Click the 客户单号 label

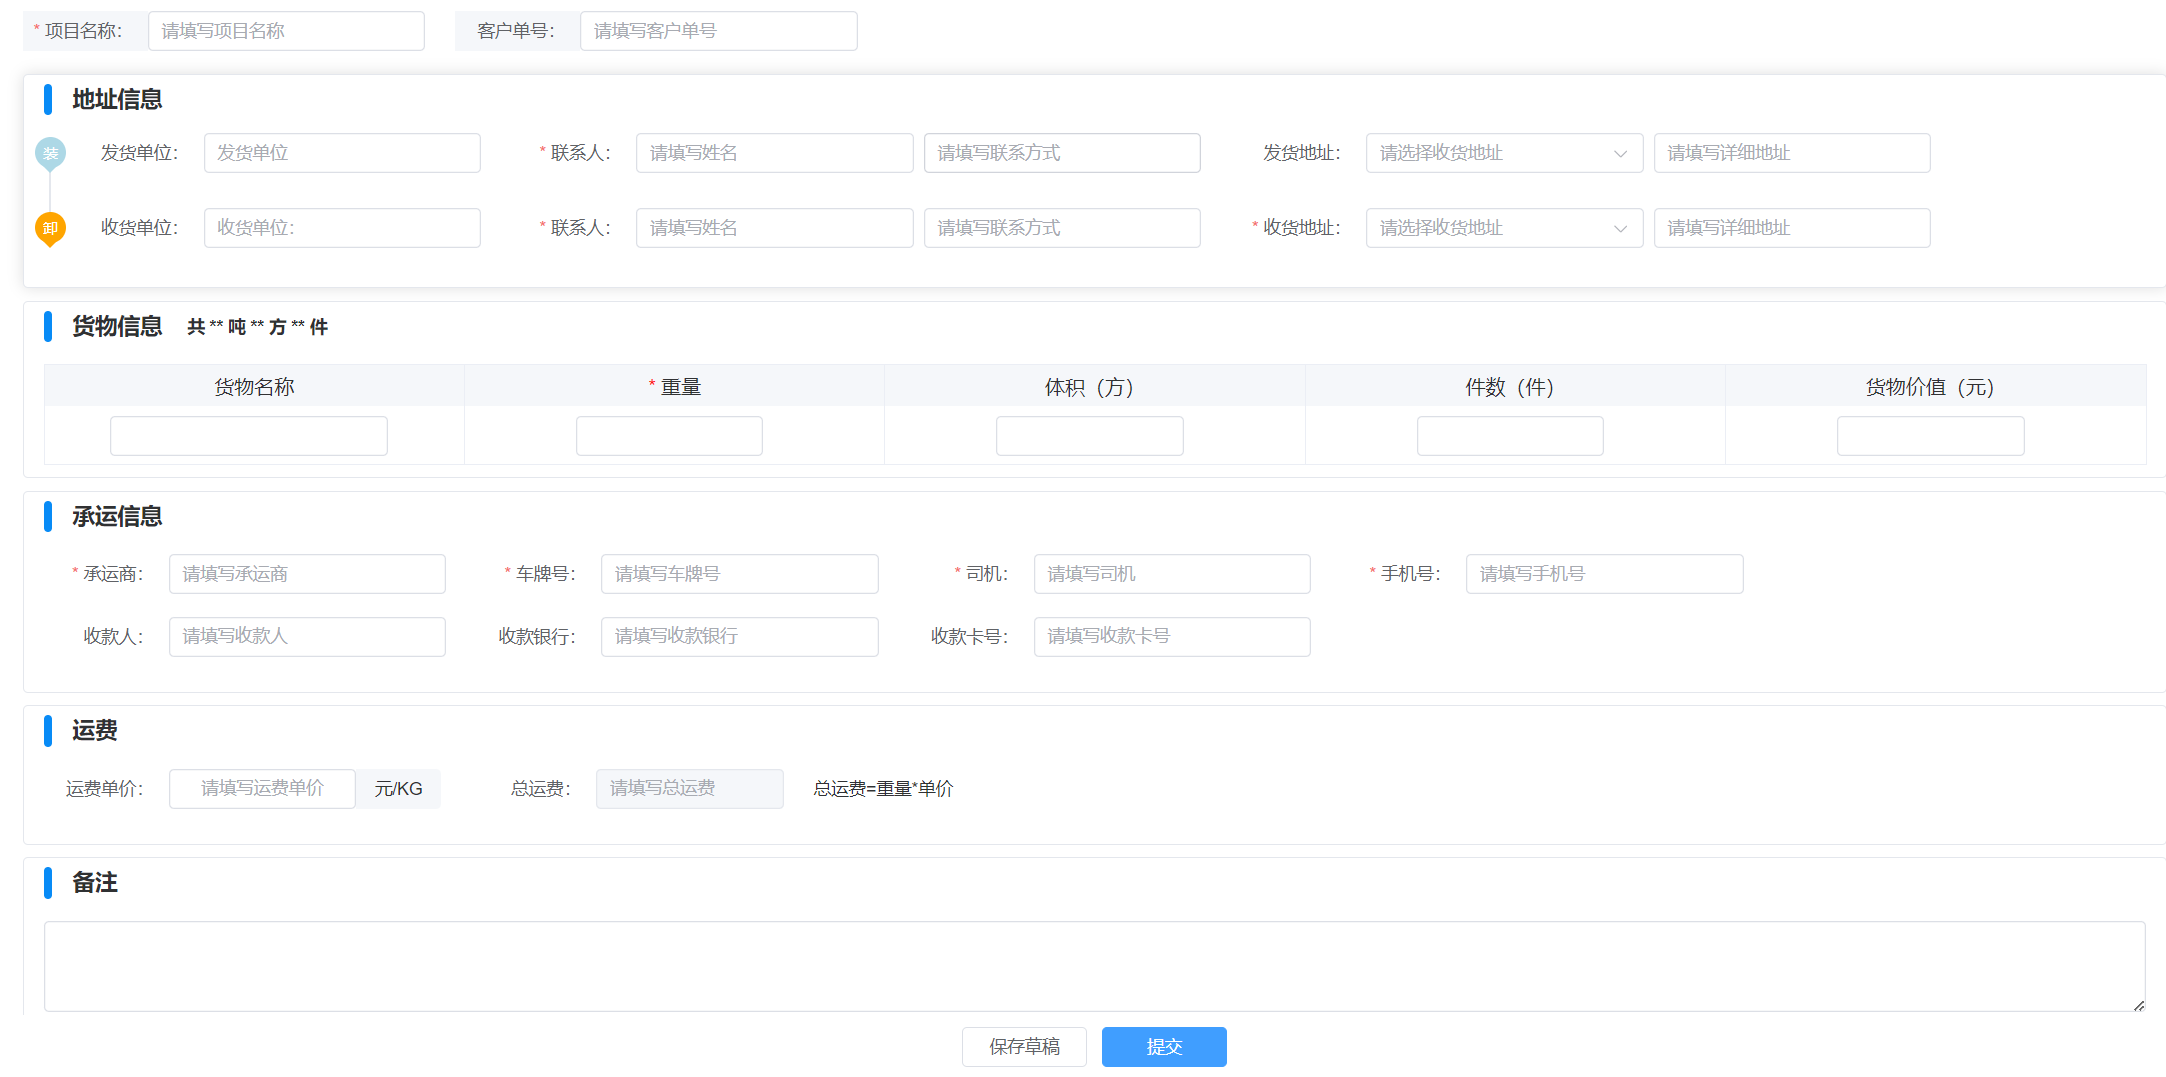click(516, 31)
